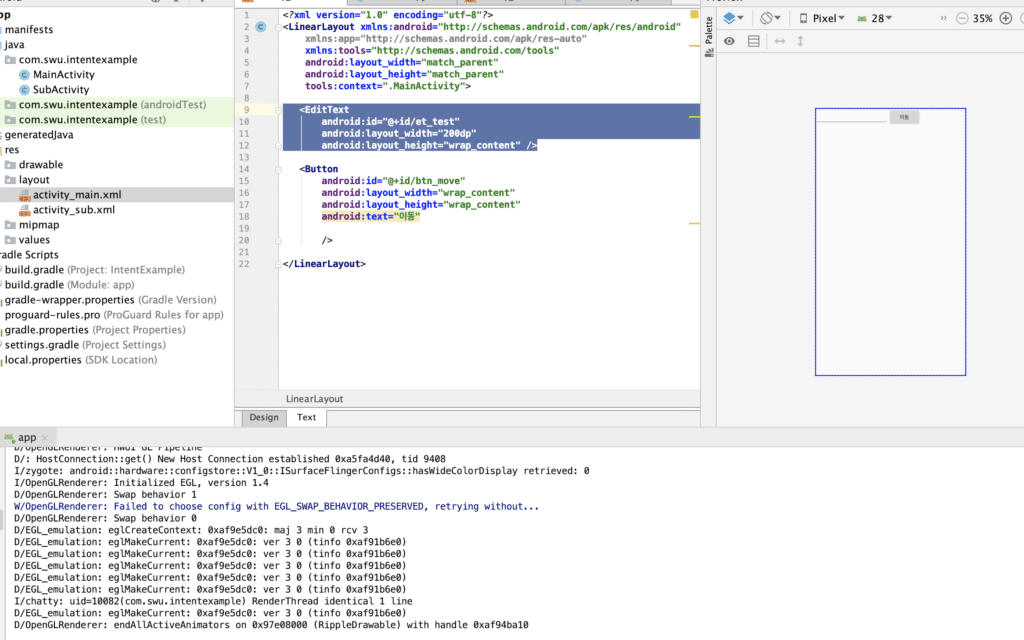Select com.swu.intentexample main package

[78, 59]
